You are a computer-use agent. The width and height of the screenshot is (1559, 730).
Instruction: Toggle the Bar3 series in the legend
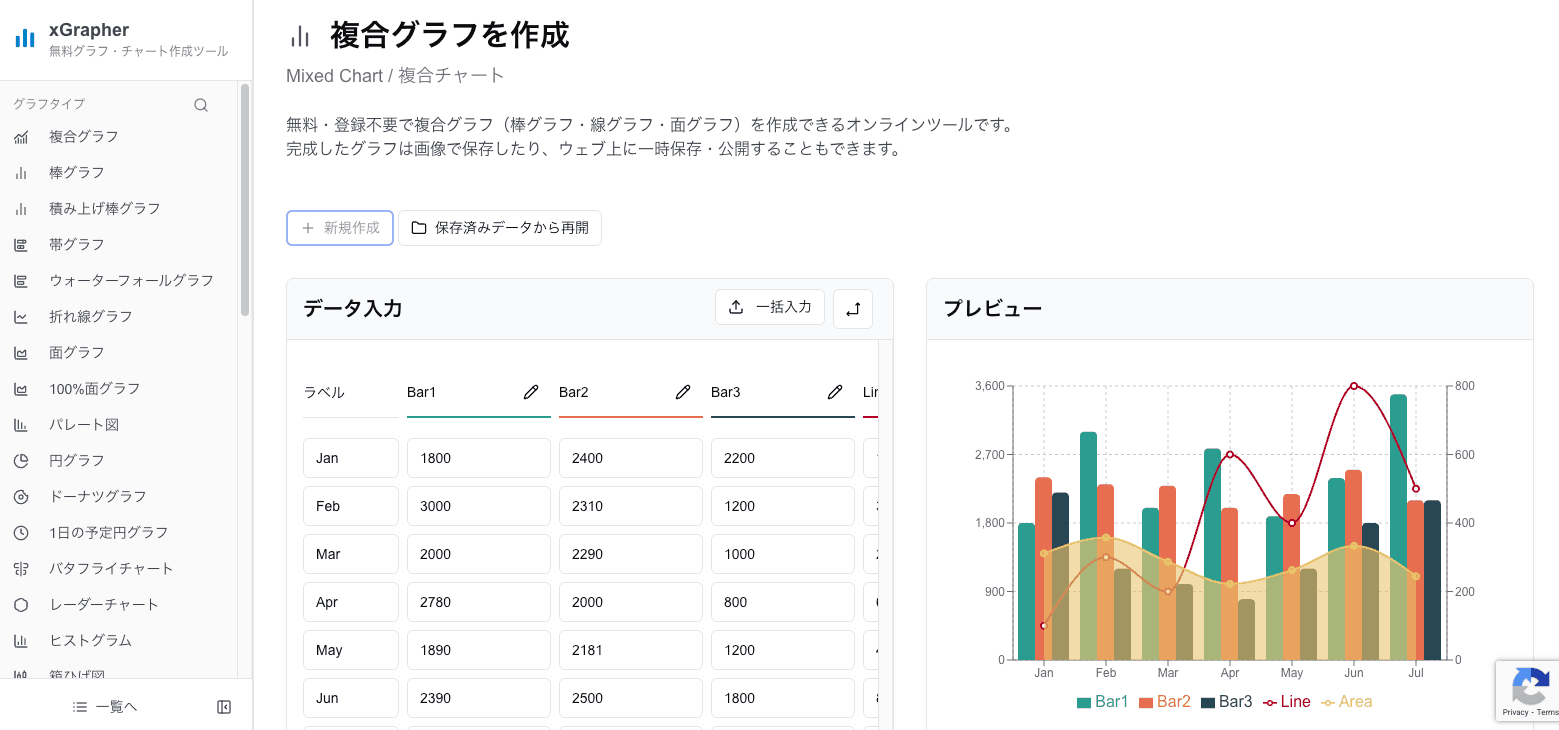pos(1227,701)
